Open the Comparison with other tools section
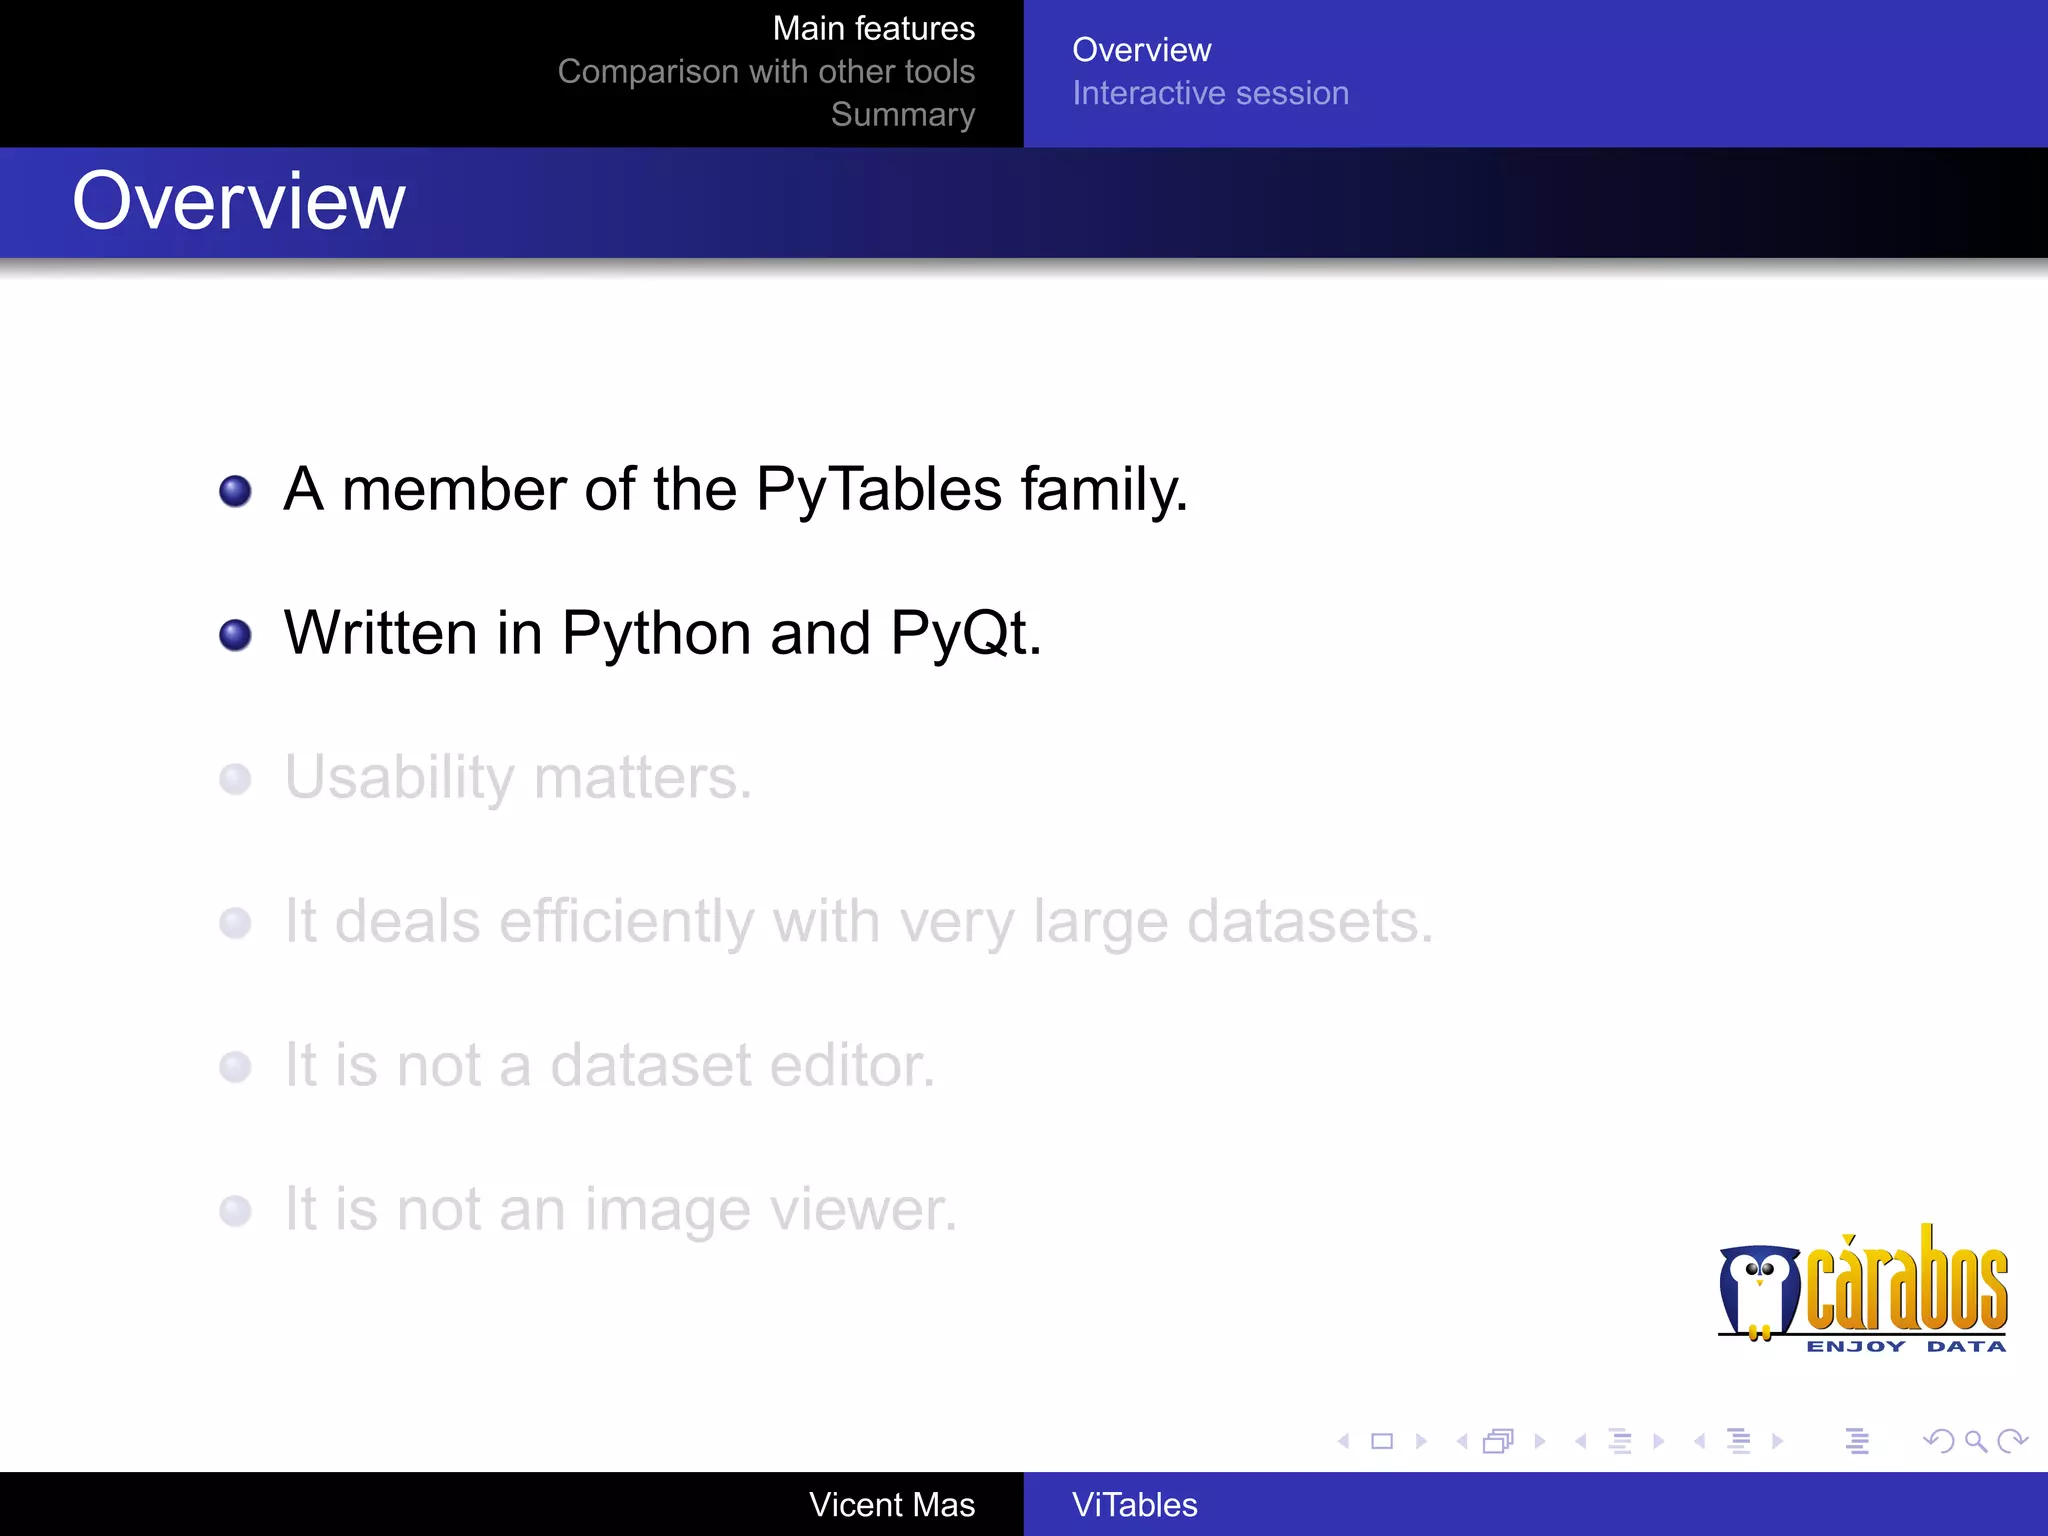The image size is (2048, 1536). pyautogui.click(x=766, y=72)
